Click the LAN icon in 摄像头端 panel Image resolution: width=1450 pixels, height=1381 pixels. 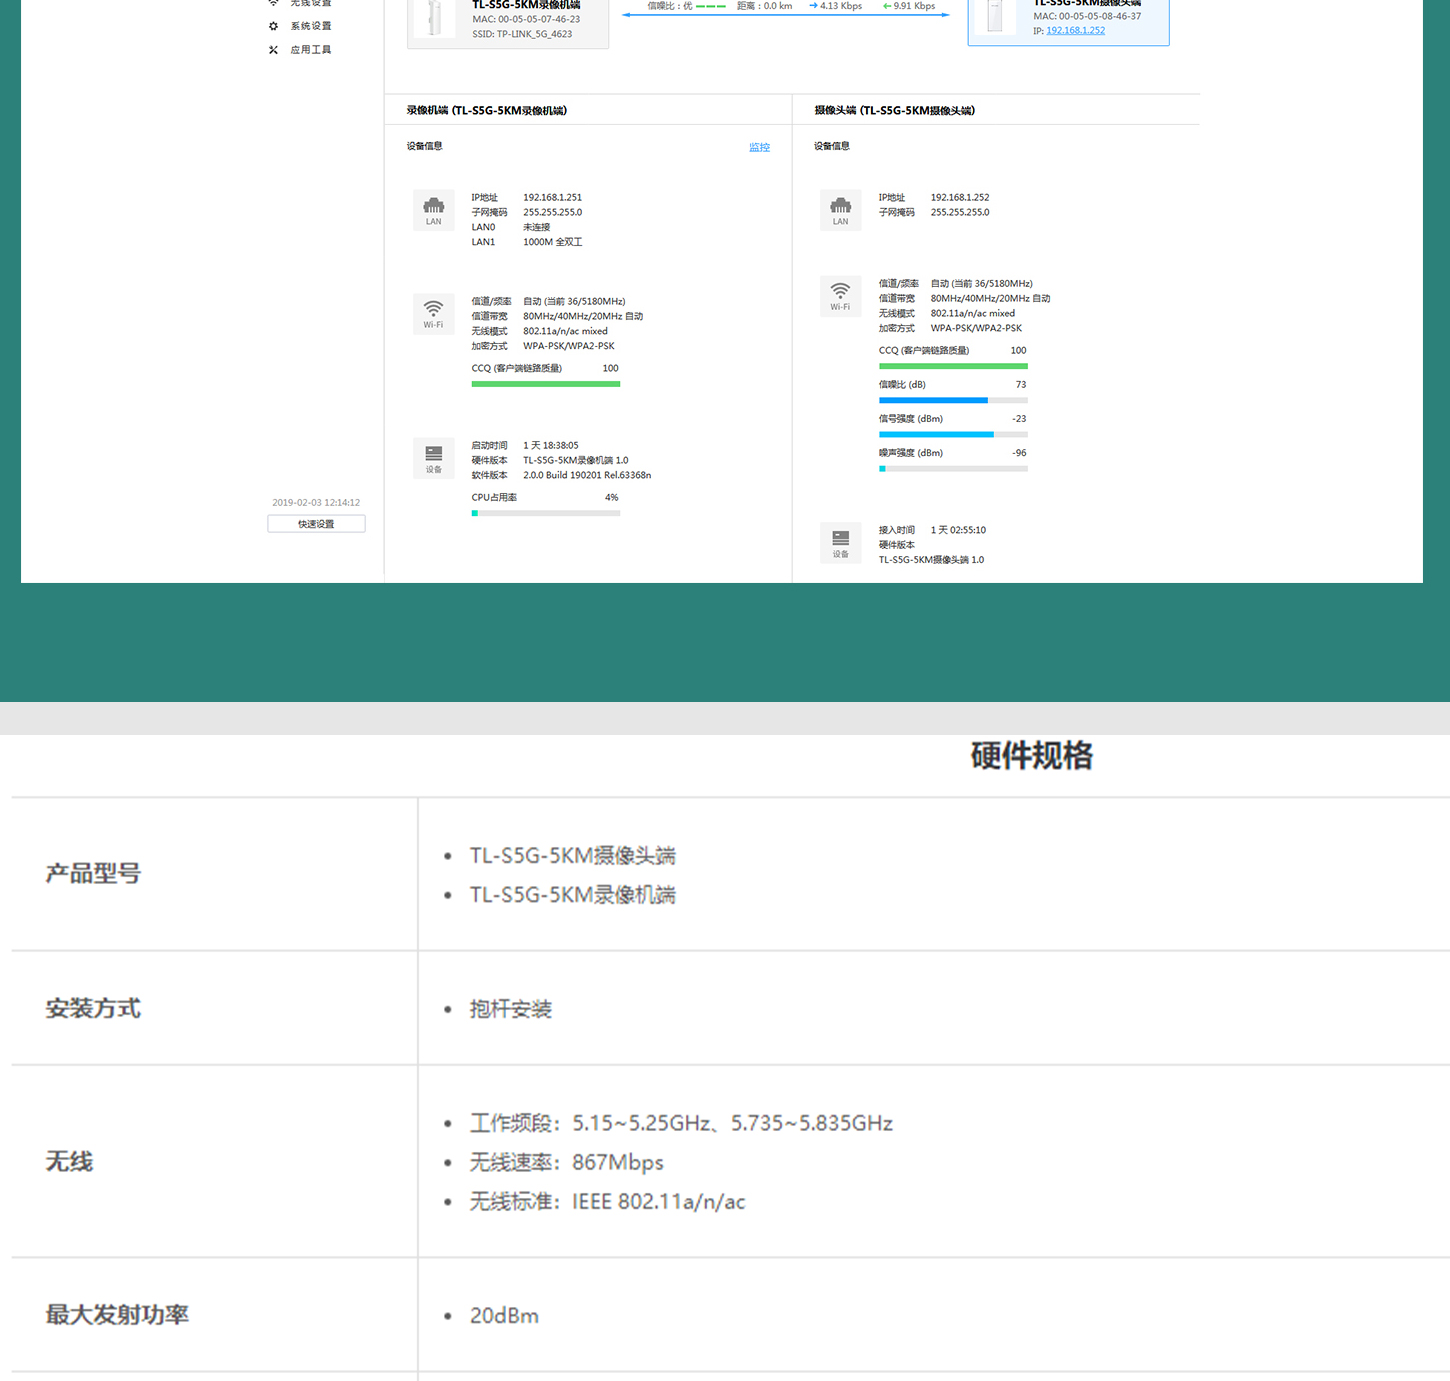[x=840, y=210]
